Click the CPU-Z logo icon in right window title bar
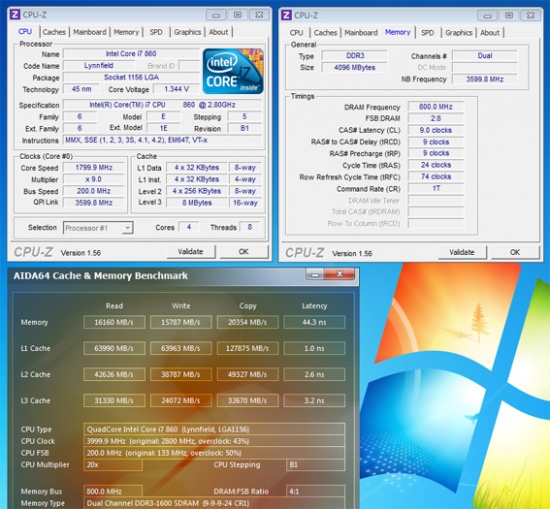The width and height of the screenshot is (550, 509). click(x=286, y=15)
